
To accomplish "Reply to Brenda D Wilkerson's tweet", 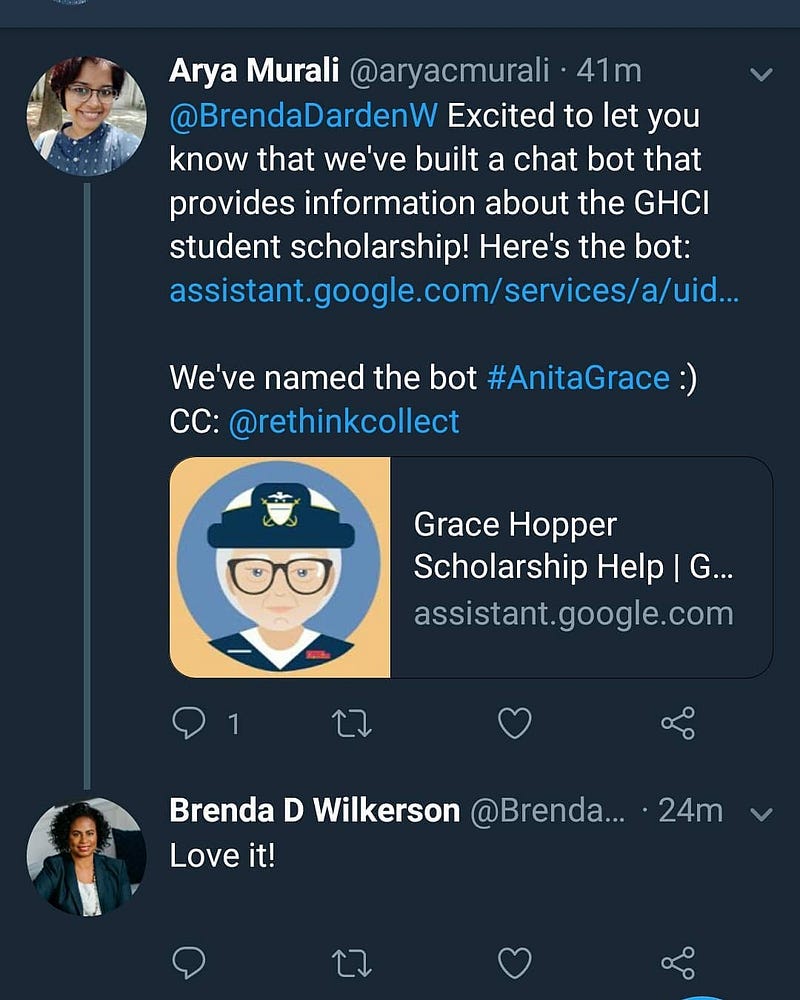I will [189, 963].
